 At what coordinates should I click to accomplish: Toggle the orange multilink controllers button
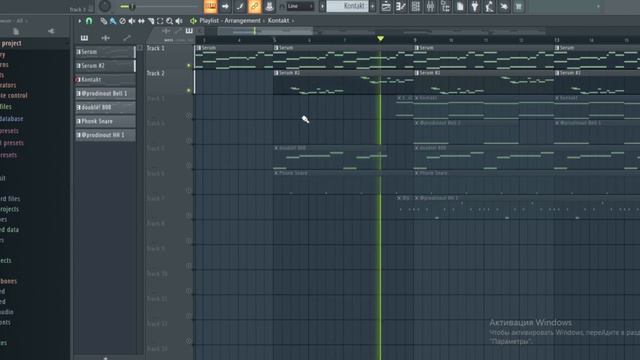[255, 7]
